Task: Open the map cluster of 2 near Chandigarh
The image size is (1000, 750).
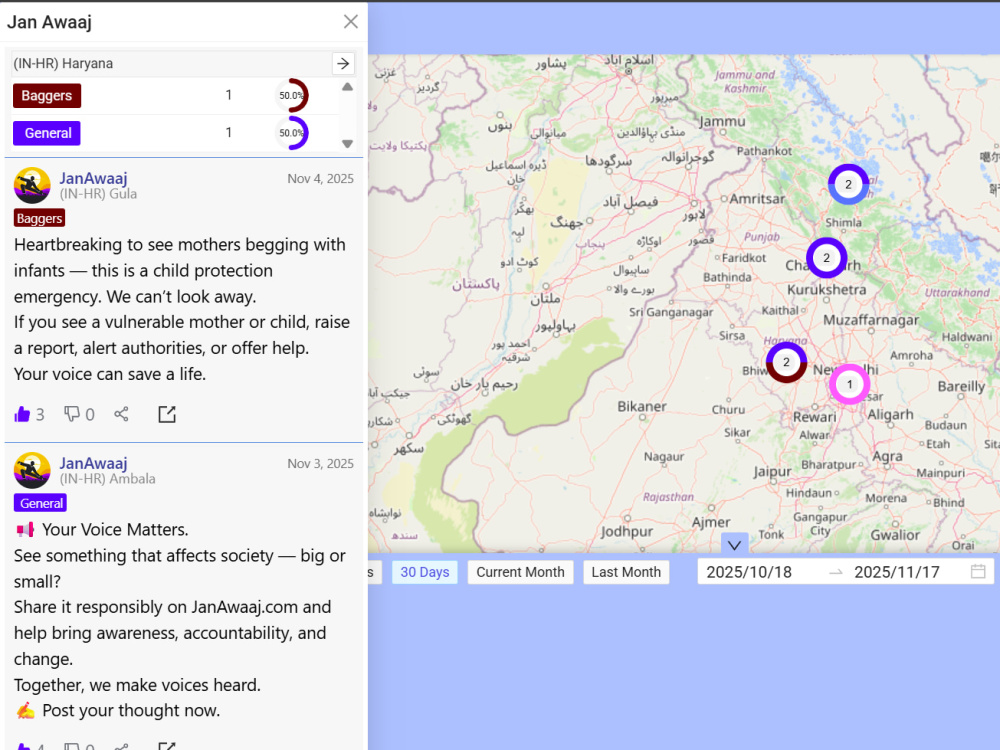Action: tap(827, 258)
